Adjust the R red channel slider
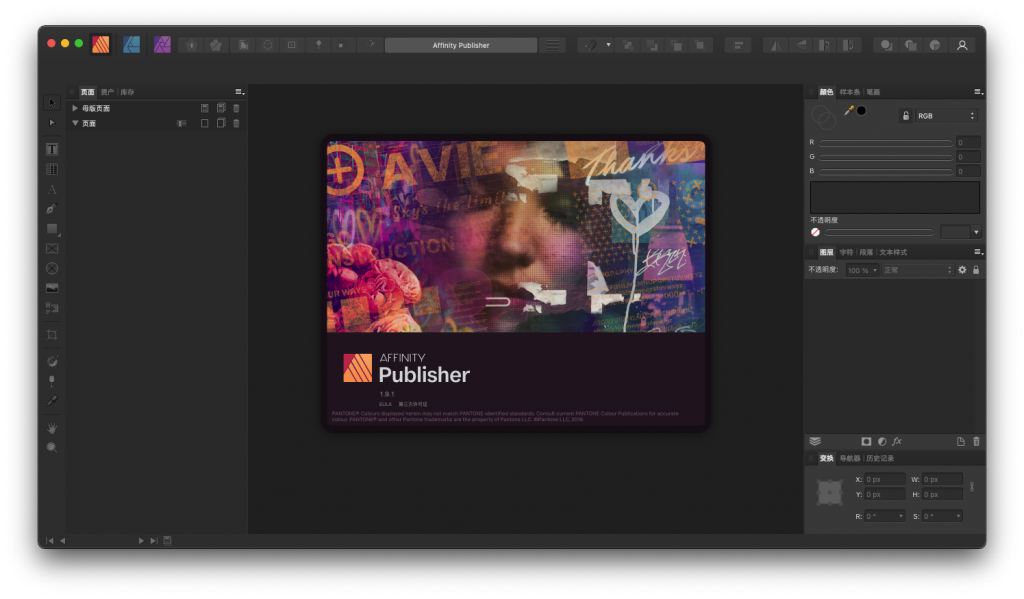Screen dimensions: 1024x599 (x=886, y=142)
